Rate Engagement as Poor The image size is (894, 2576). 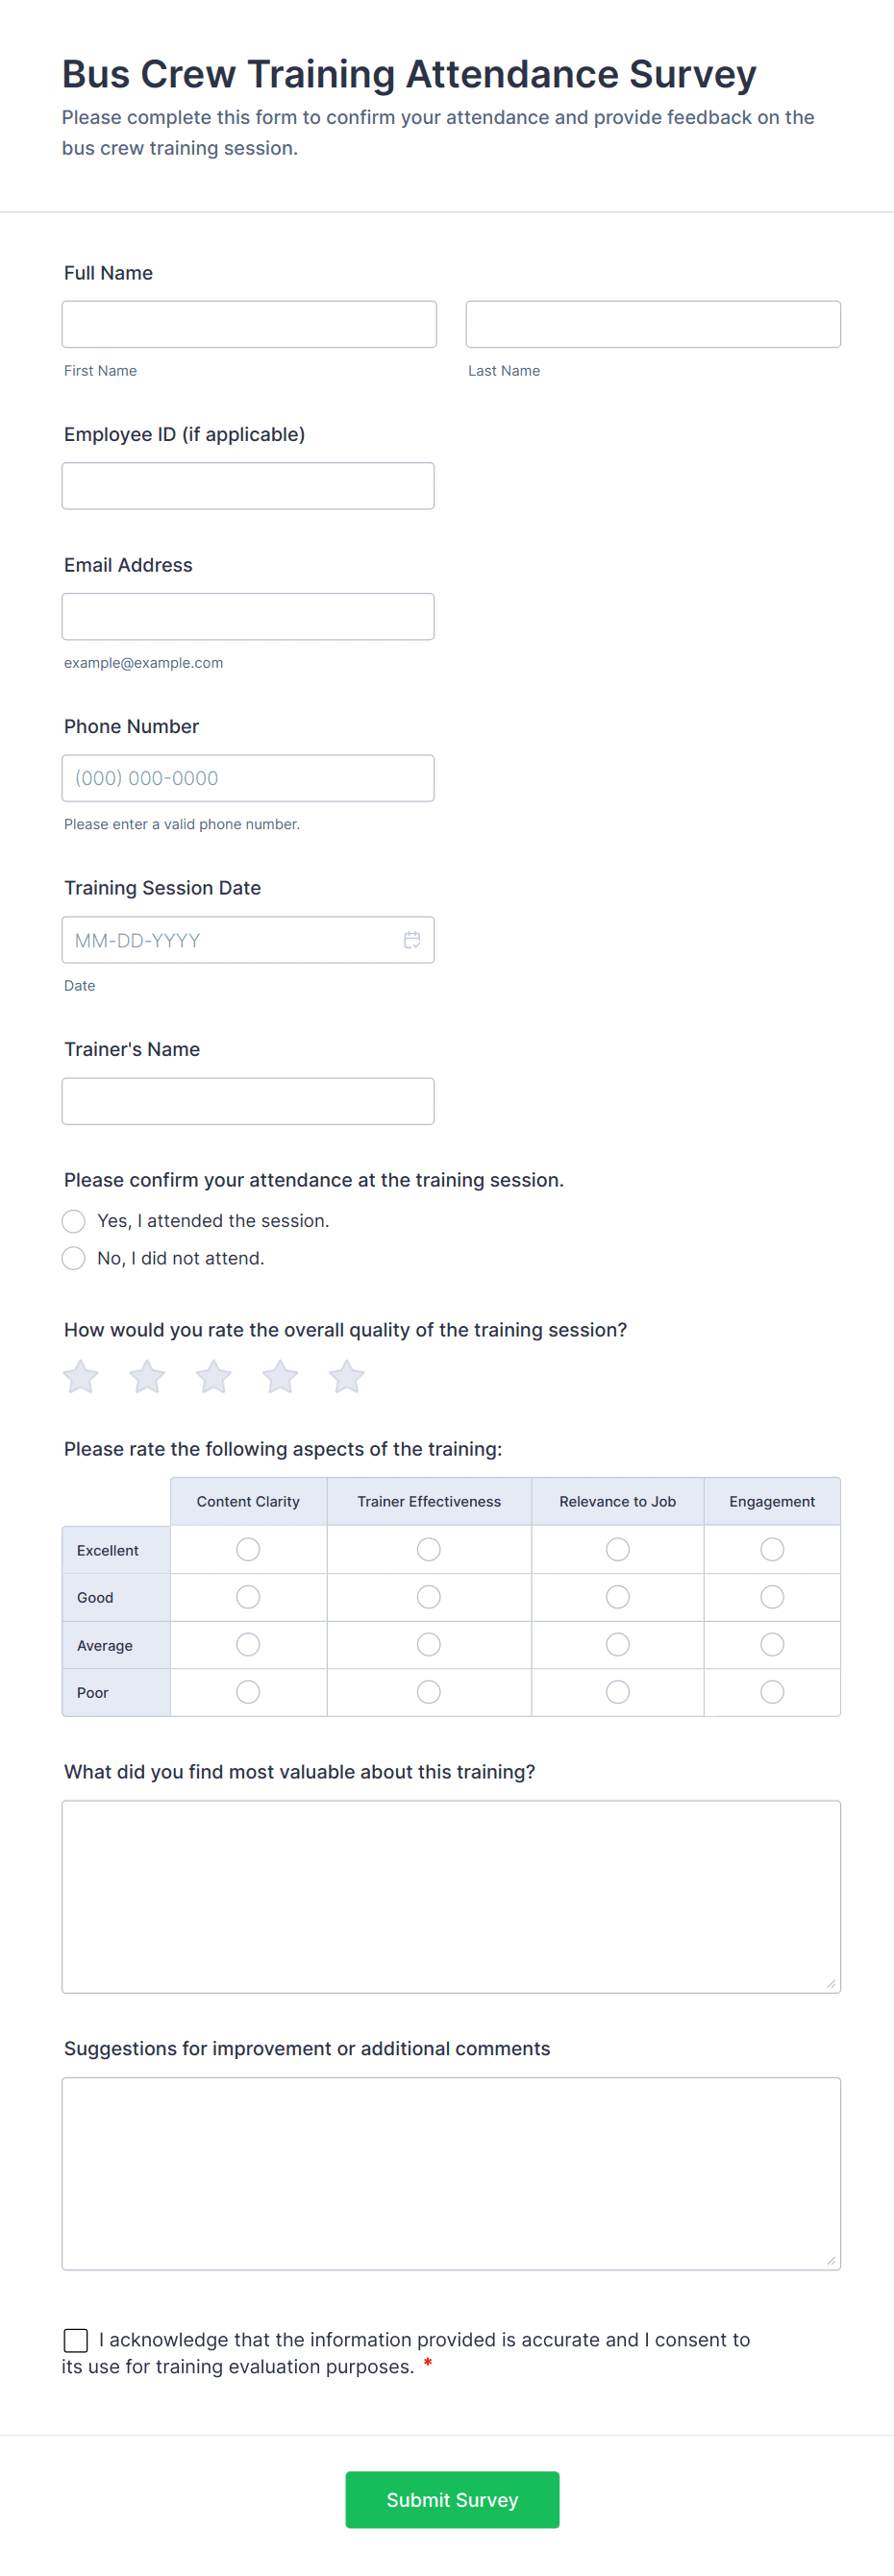coord(772,1692)
